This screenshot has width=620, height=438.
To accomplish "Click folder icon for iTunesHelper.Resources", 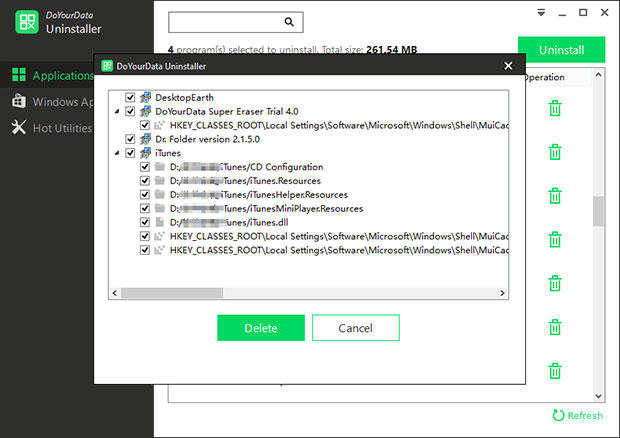I will click(x=160, y=194).
